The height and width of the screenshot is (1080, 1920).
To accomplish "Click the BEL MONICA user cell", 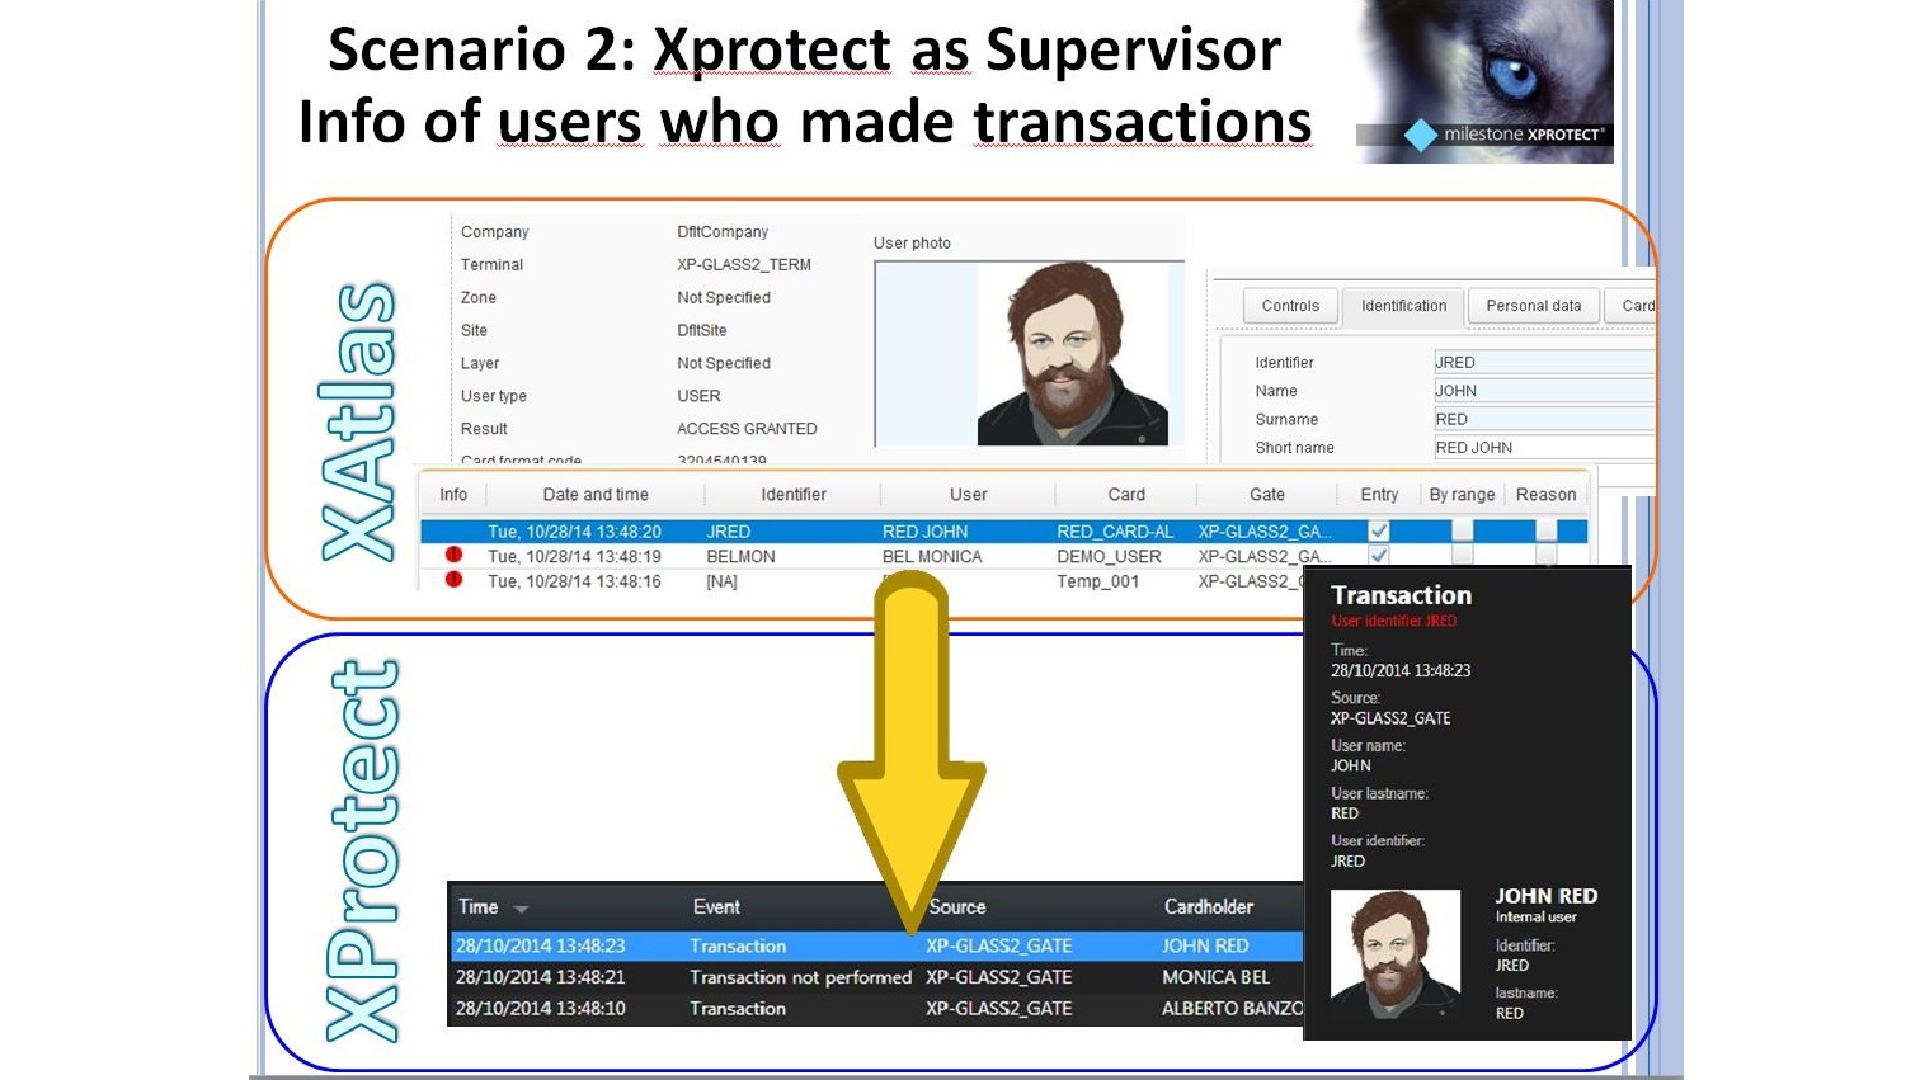I will 932,556.
